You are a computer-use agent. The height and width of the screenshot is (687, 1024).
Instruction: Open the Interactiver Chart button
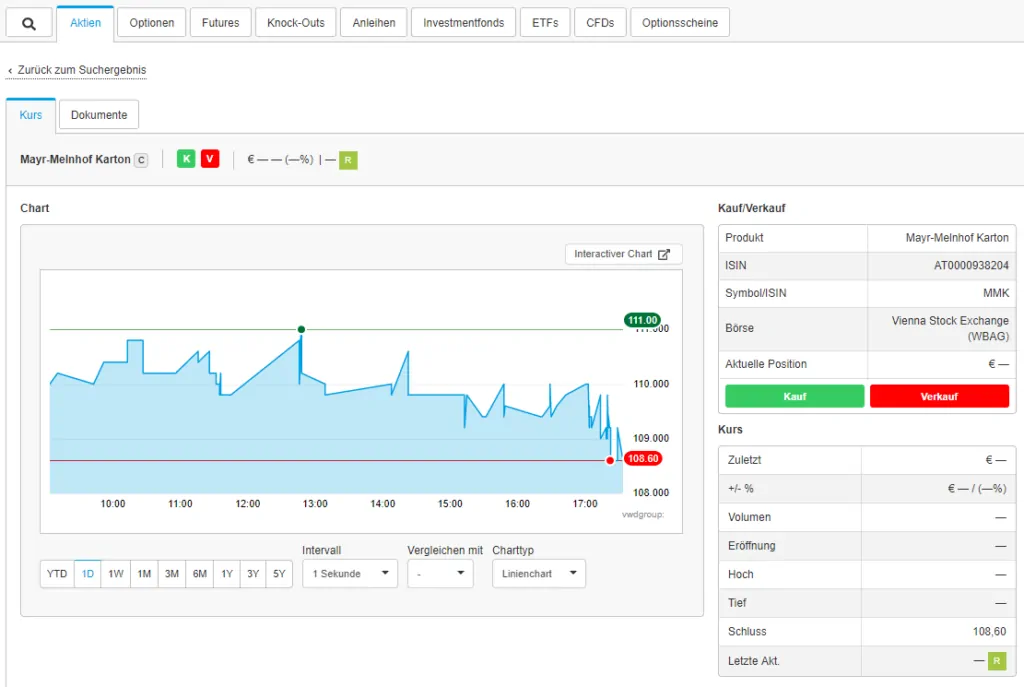coord(624,254)
